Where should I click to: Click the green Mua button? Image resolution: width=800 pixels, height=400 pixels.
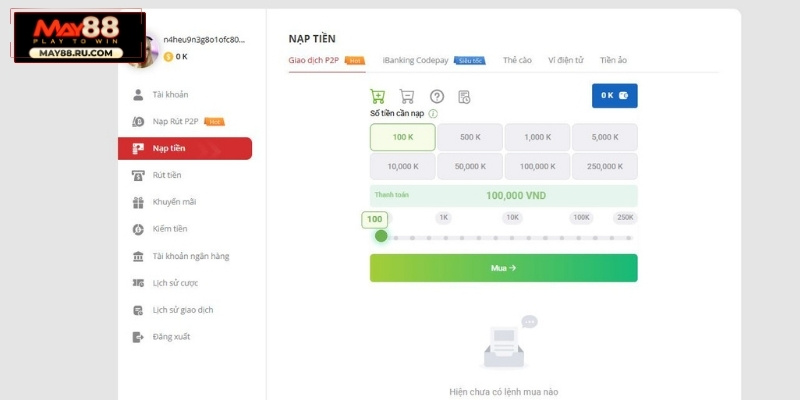click(x=504, y=268)
